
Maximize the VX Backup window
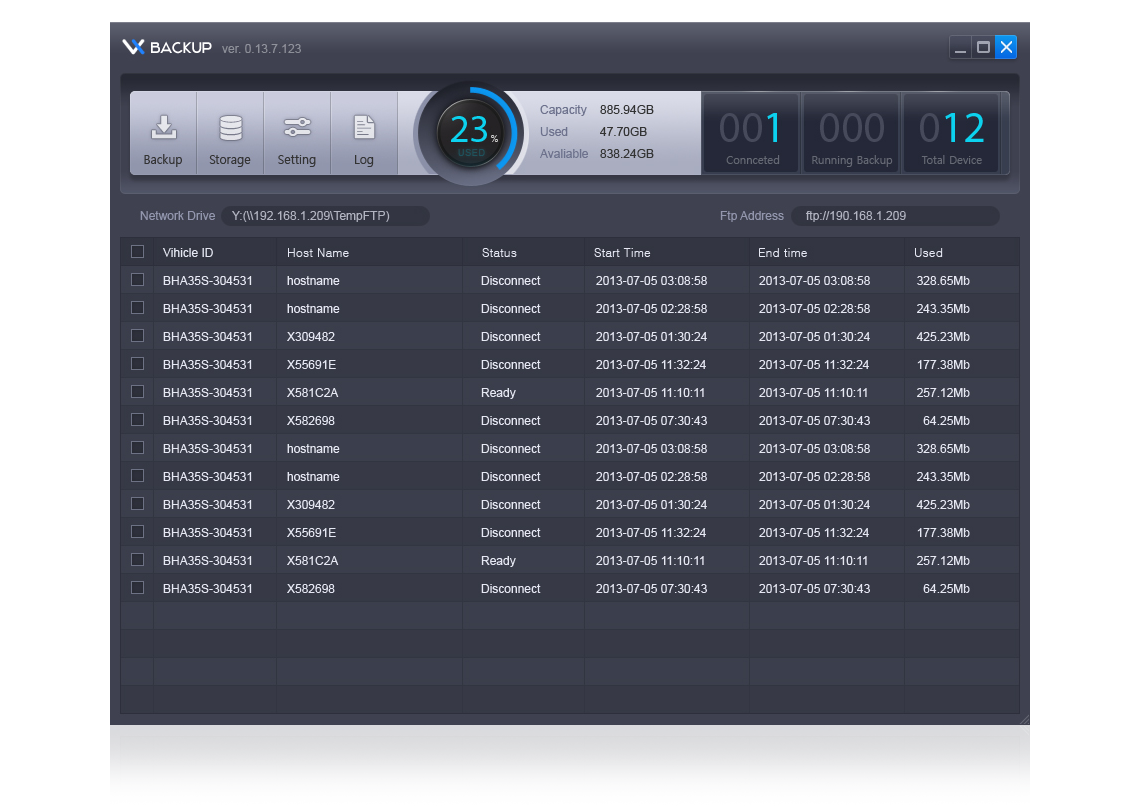coord(983,47)
